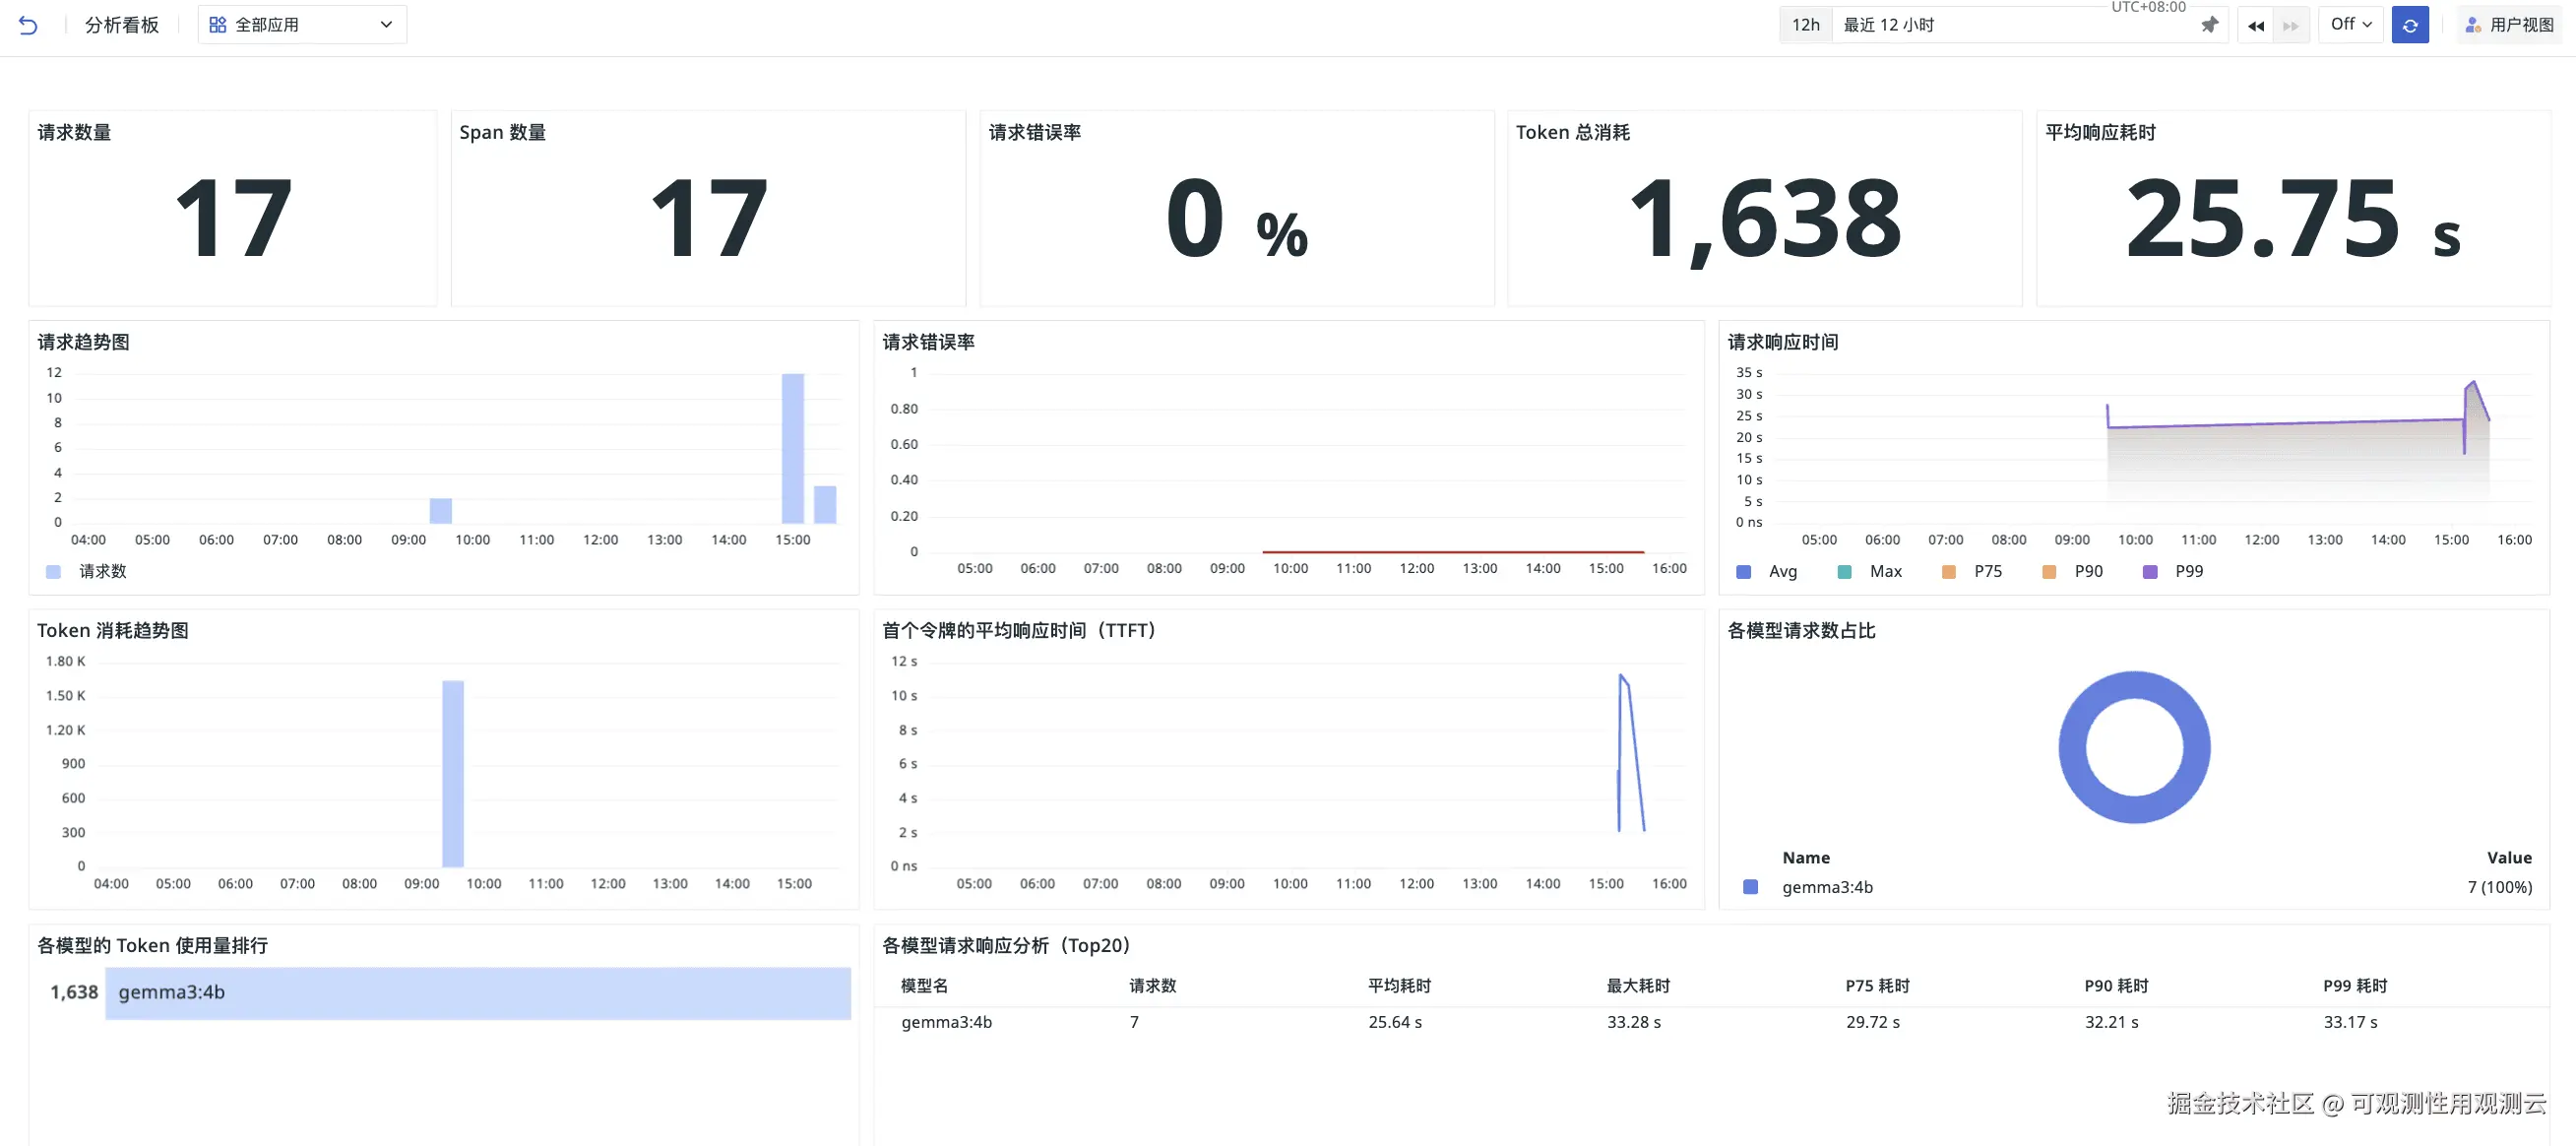Screen dimensions: 2576x1146
Task: Refresh dashboard with blue refresh icon
Action: point(2410,25)
